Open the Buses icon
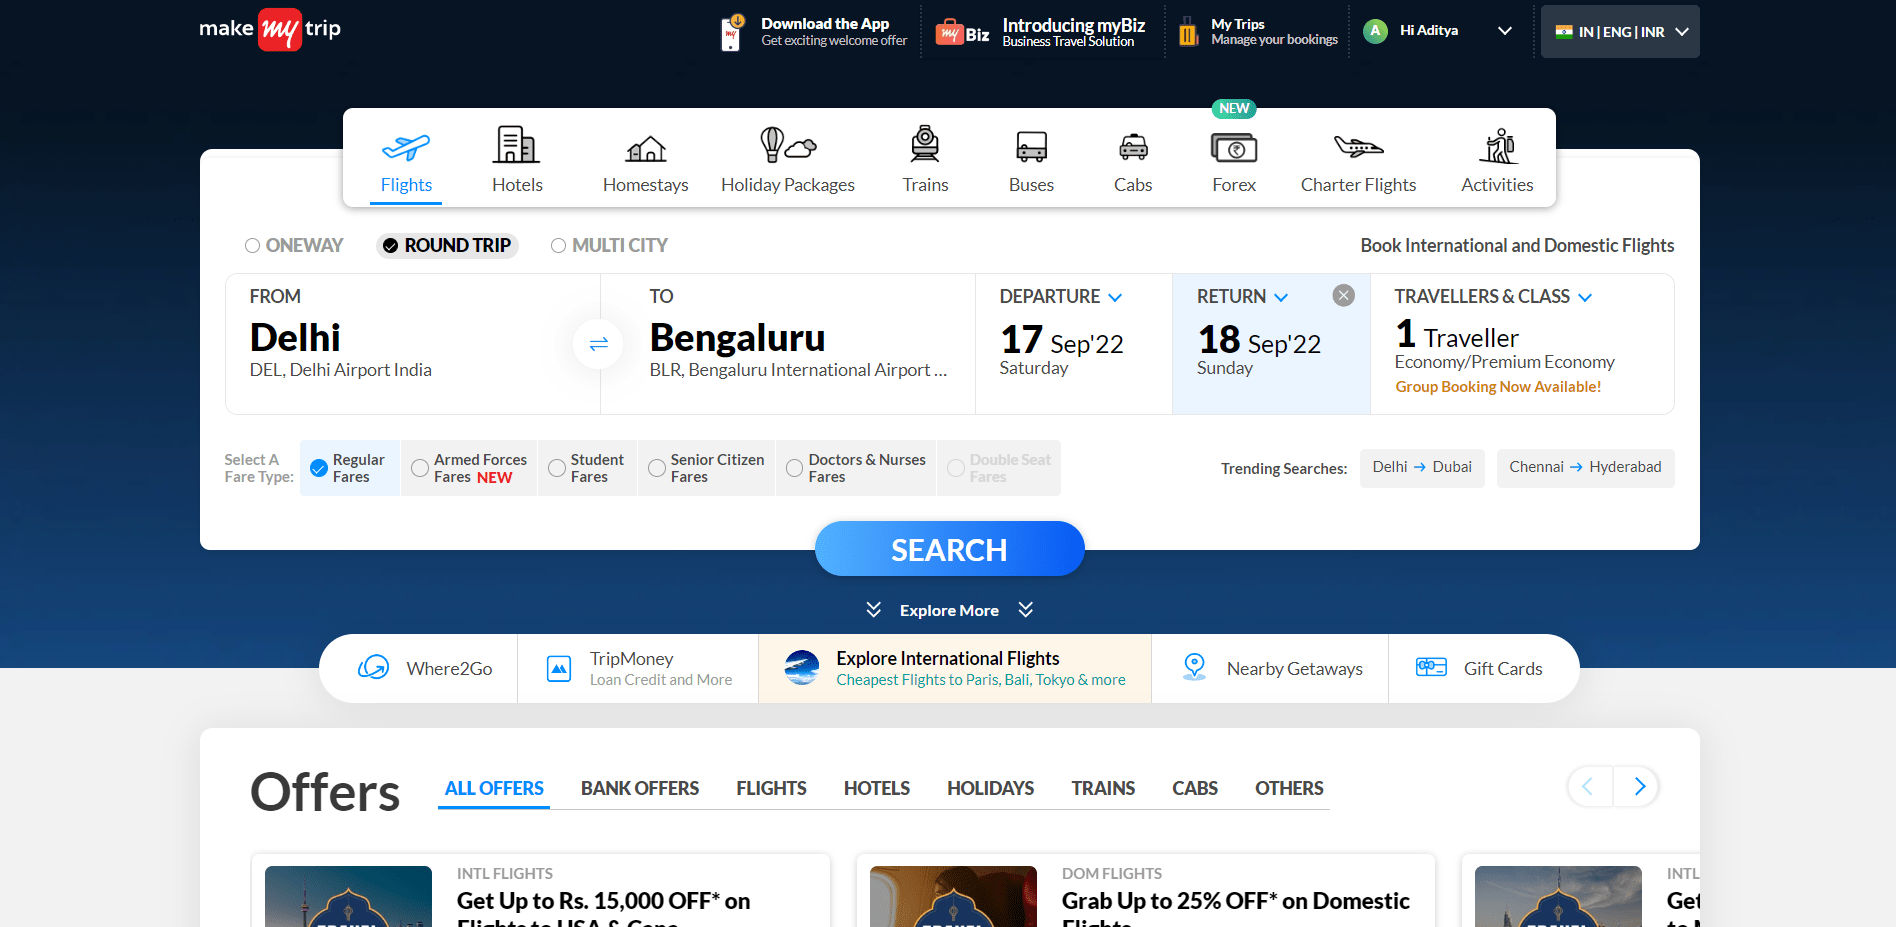 coord(1031,147)
